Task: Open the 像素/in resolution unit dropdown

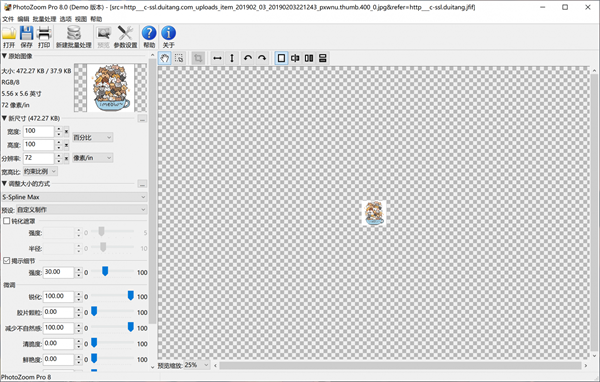Action: pyautogui.click(x=93, y=158)
